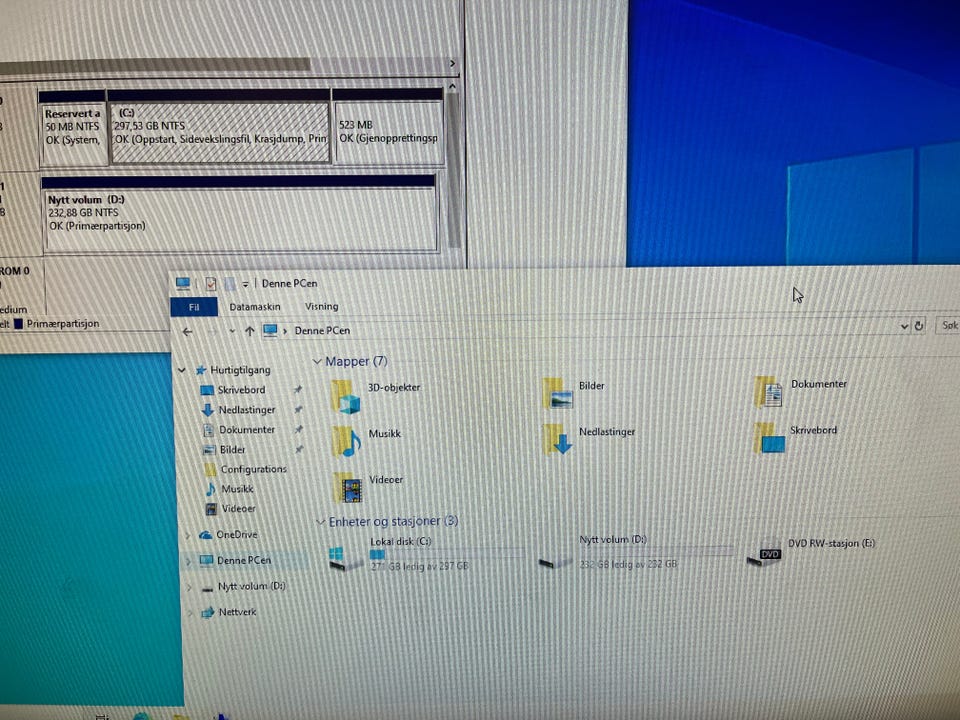Screen dimensions: 960x720
Task: Open the Visning ribbon tab
Action: [321, 306]
